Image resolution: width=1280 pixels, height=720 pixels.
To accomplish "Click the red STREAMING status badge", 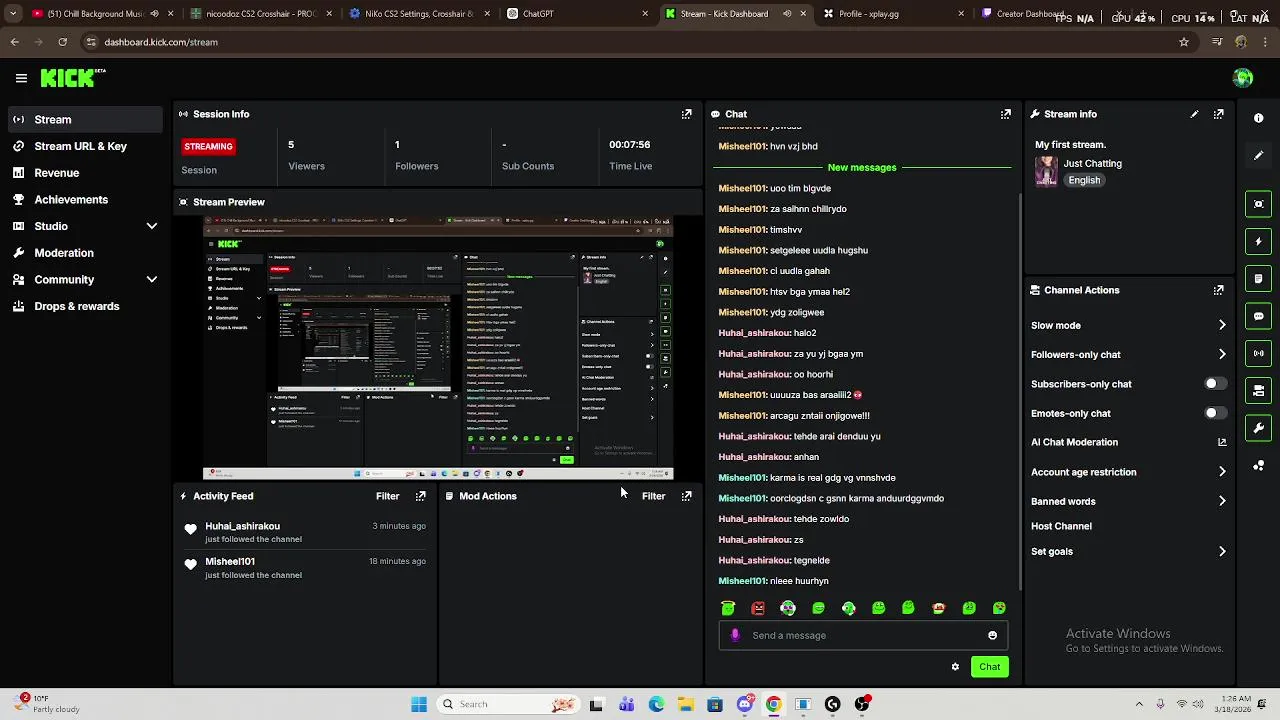I will pyautogui.click(x=208, y=146).
